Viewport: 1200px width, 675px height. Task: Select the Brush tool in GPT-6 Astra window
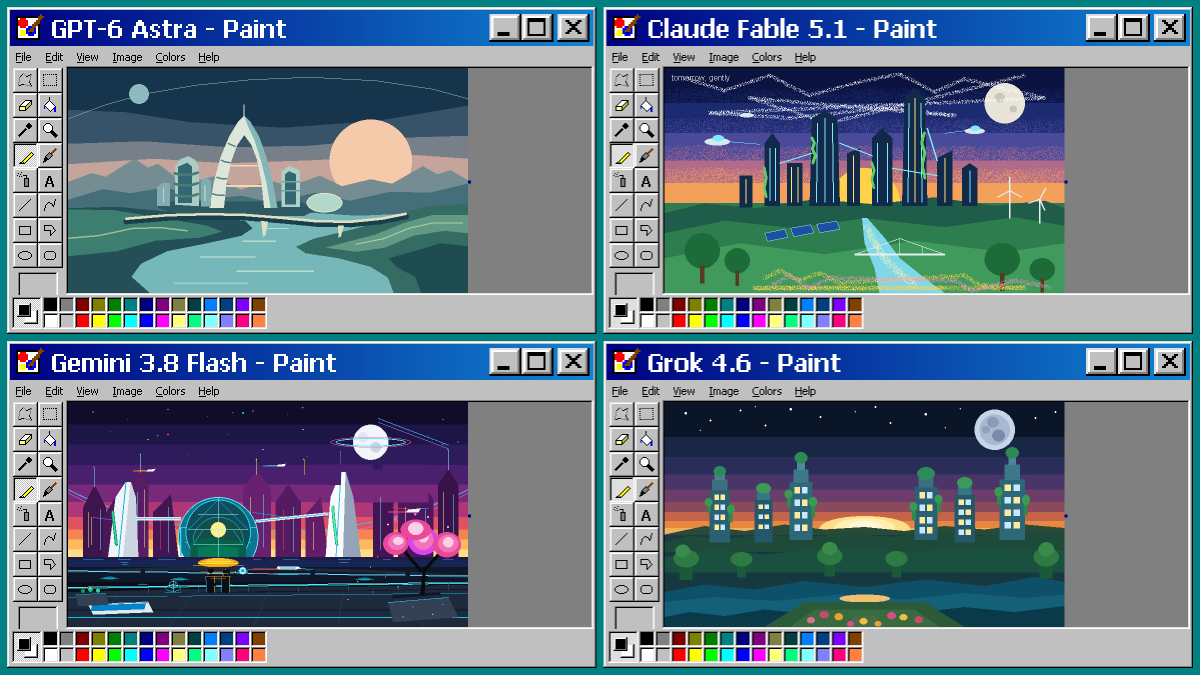pyautogui.click(x=50, y=155)
